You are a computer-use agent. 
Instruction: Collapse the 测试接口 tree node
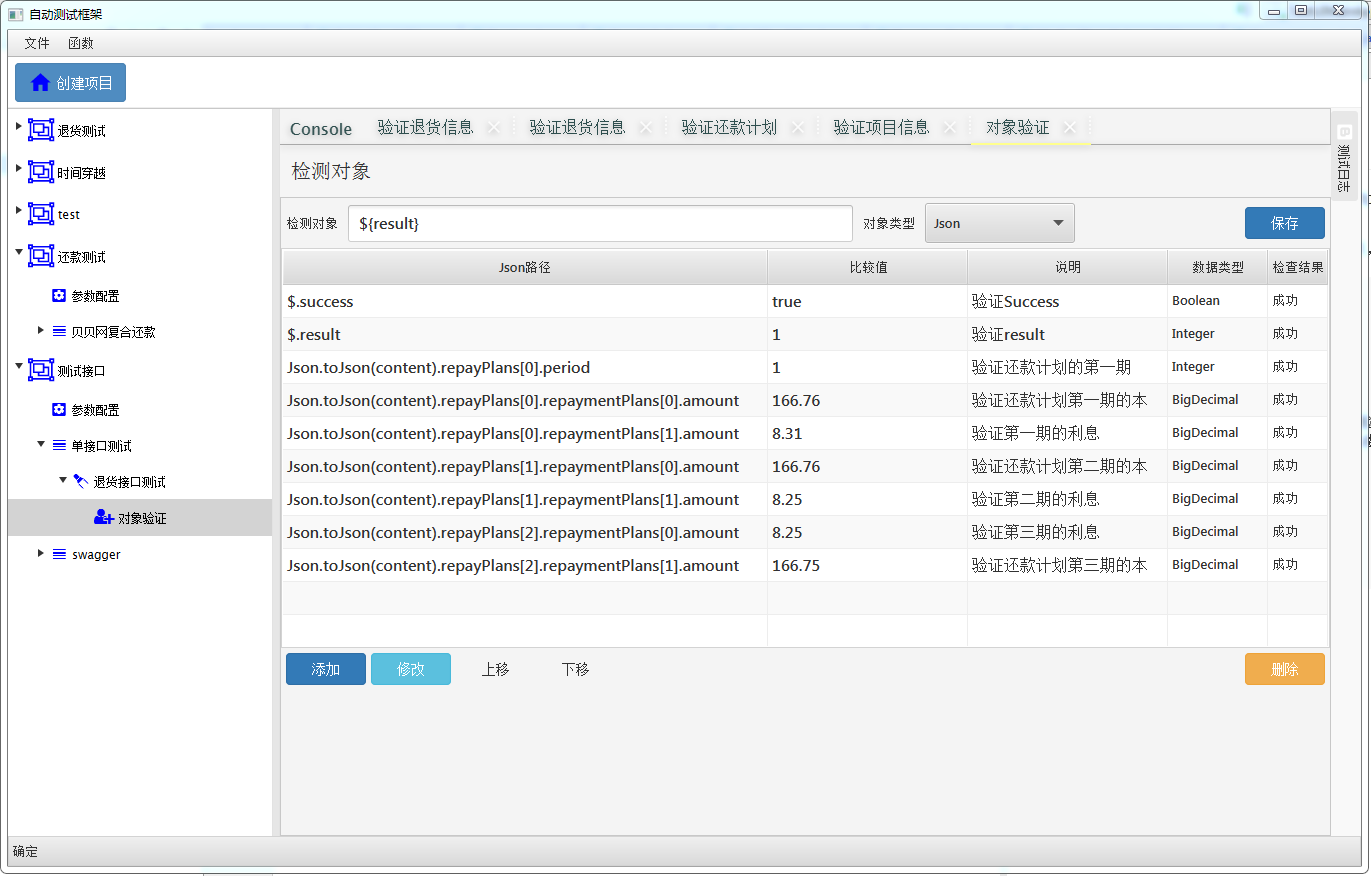click(19, 366)
